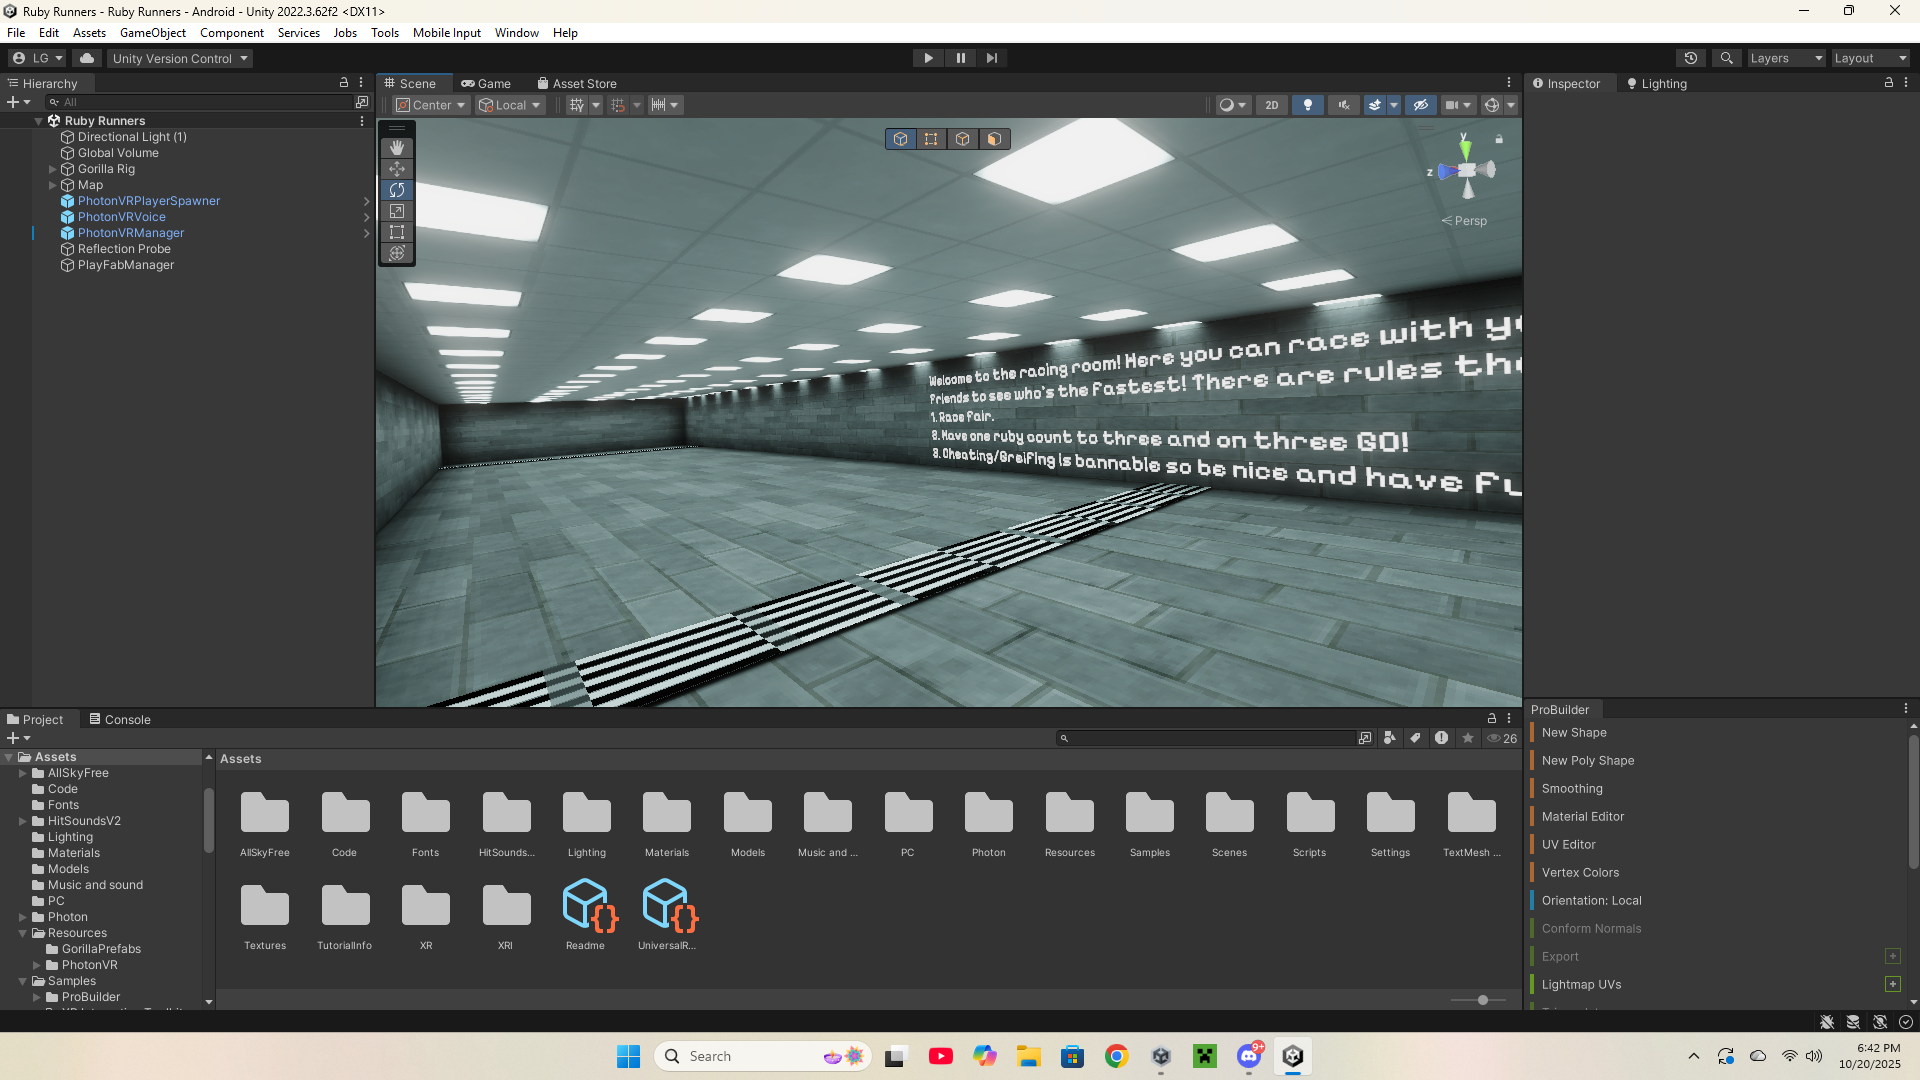Open Center pivot mode dropdown
Screen dimensions: 1920x1080
[x=432, y=105]
